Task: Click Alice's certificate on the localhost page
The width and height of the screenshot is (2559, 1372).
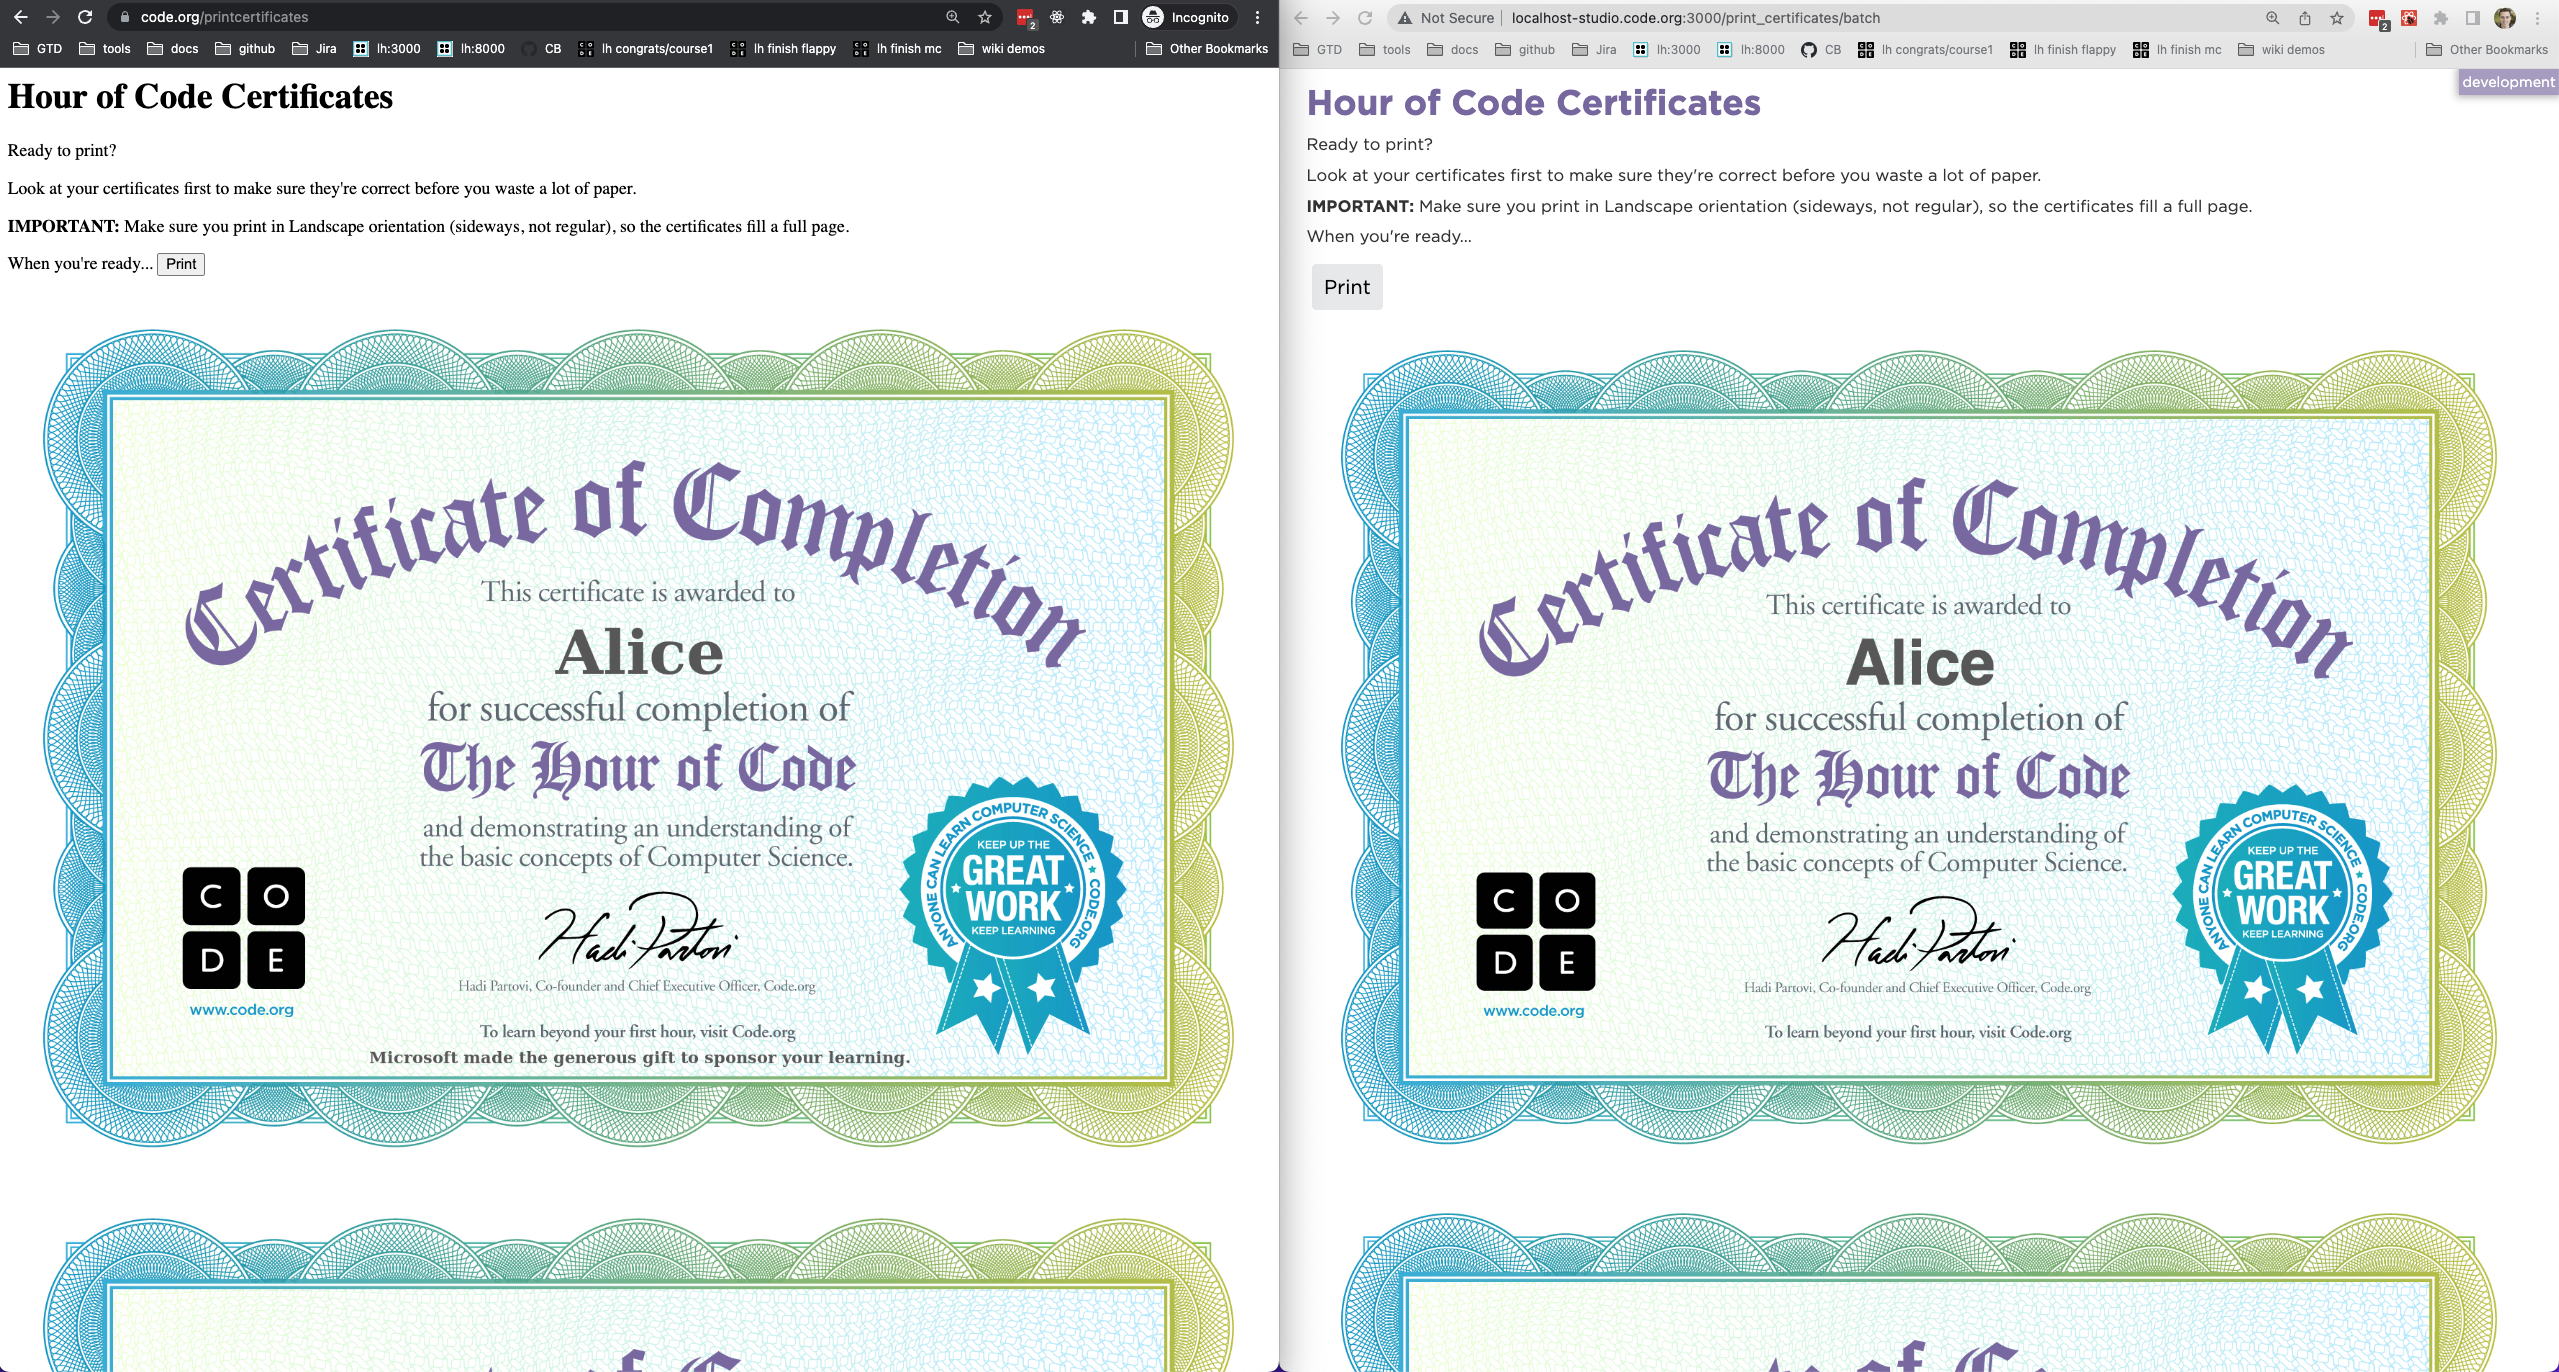Action: click(x=1919, y=746)
